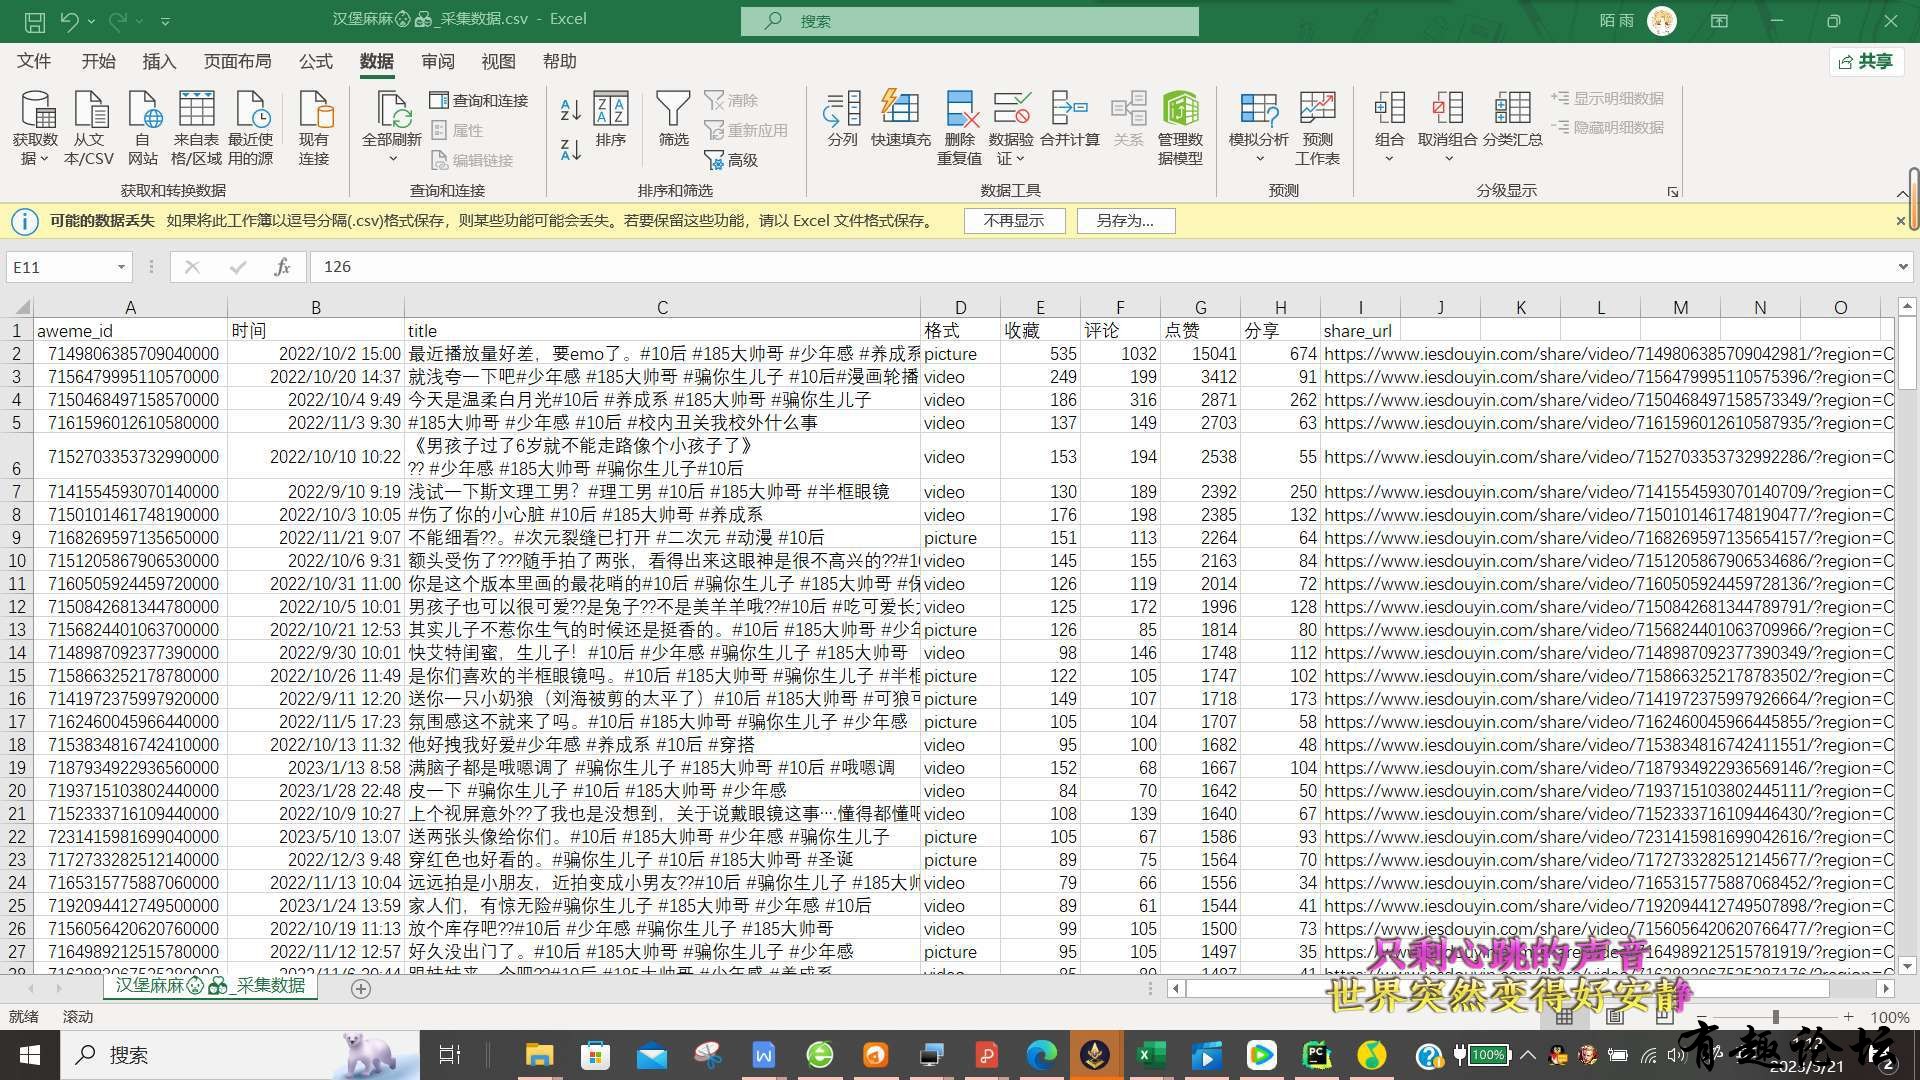Viewport: 1920px width, 1080px height.
Task: Expand the Name Box dropdown
Action: pyautogui.click(x=121, y=267)
